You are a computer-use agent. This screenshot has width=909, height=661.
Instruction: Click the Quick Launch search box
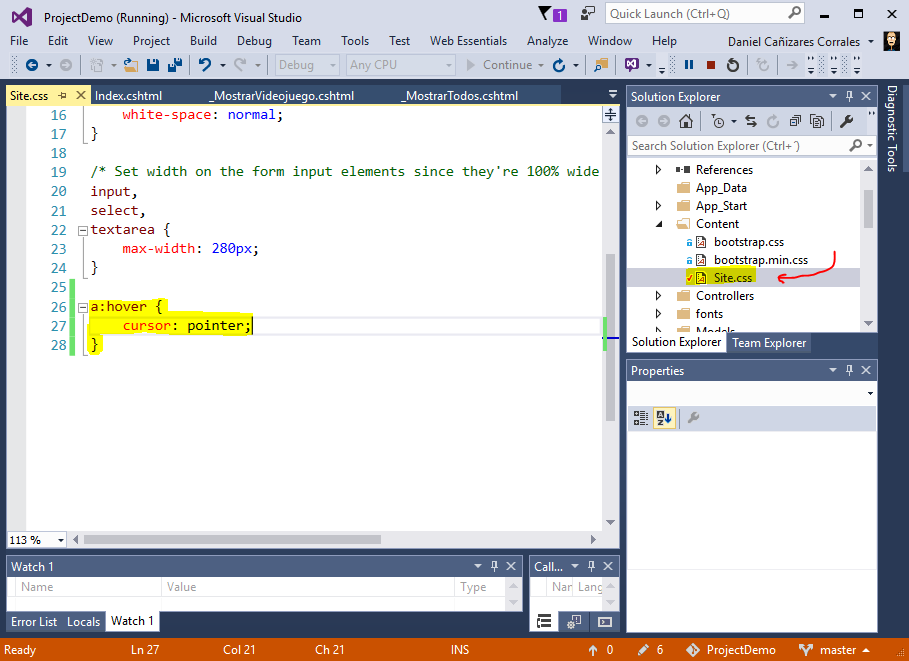[x=704, y=14]
